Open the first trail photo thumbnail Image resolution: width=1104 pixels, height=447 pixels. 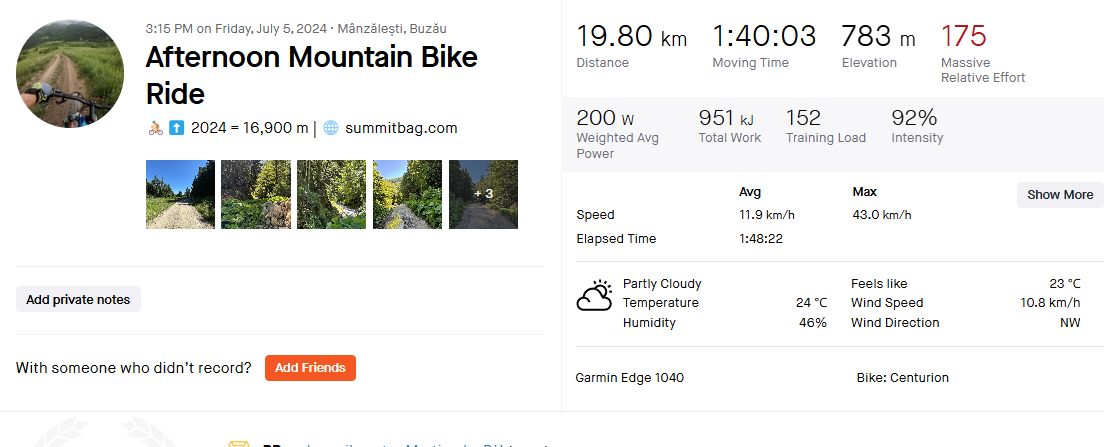point(180,194)
